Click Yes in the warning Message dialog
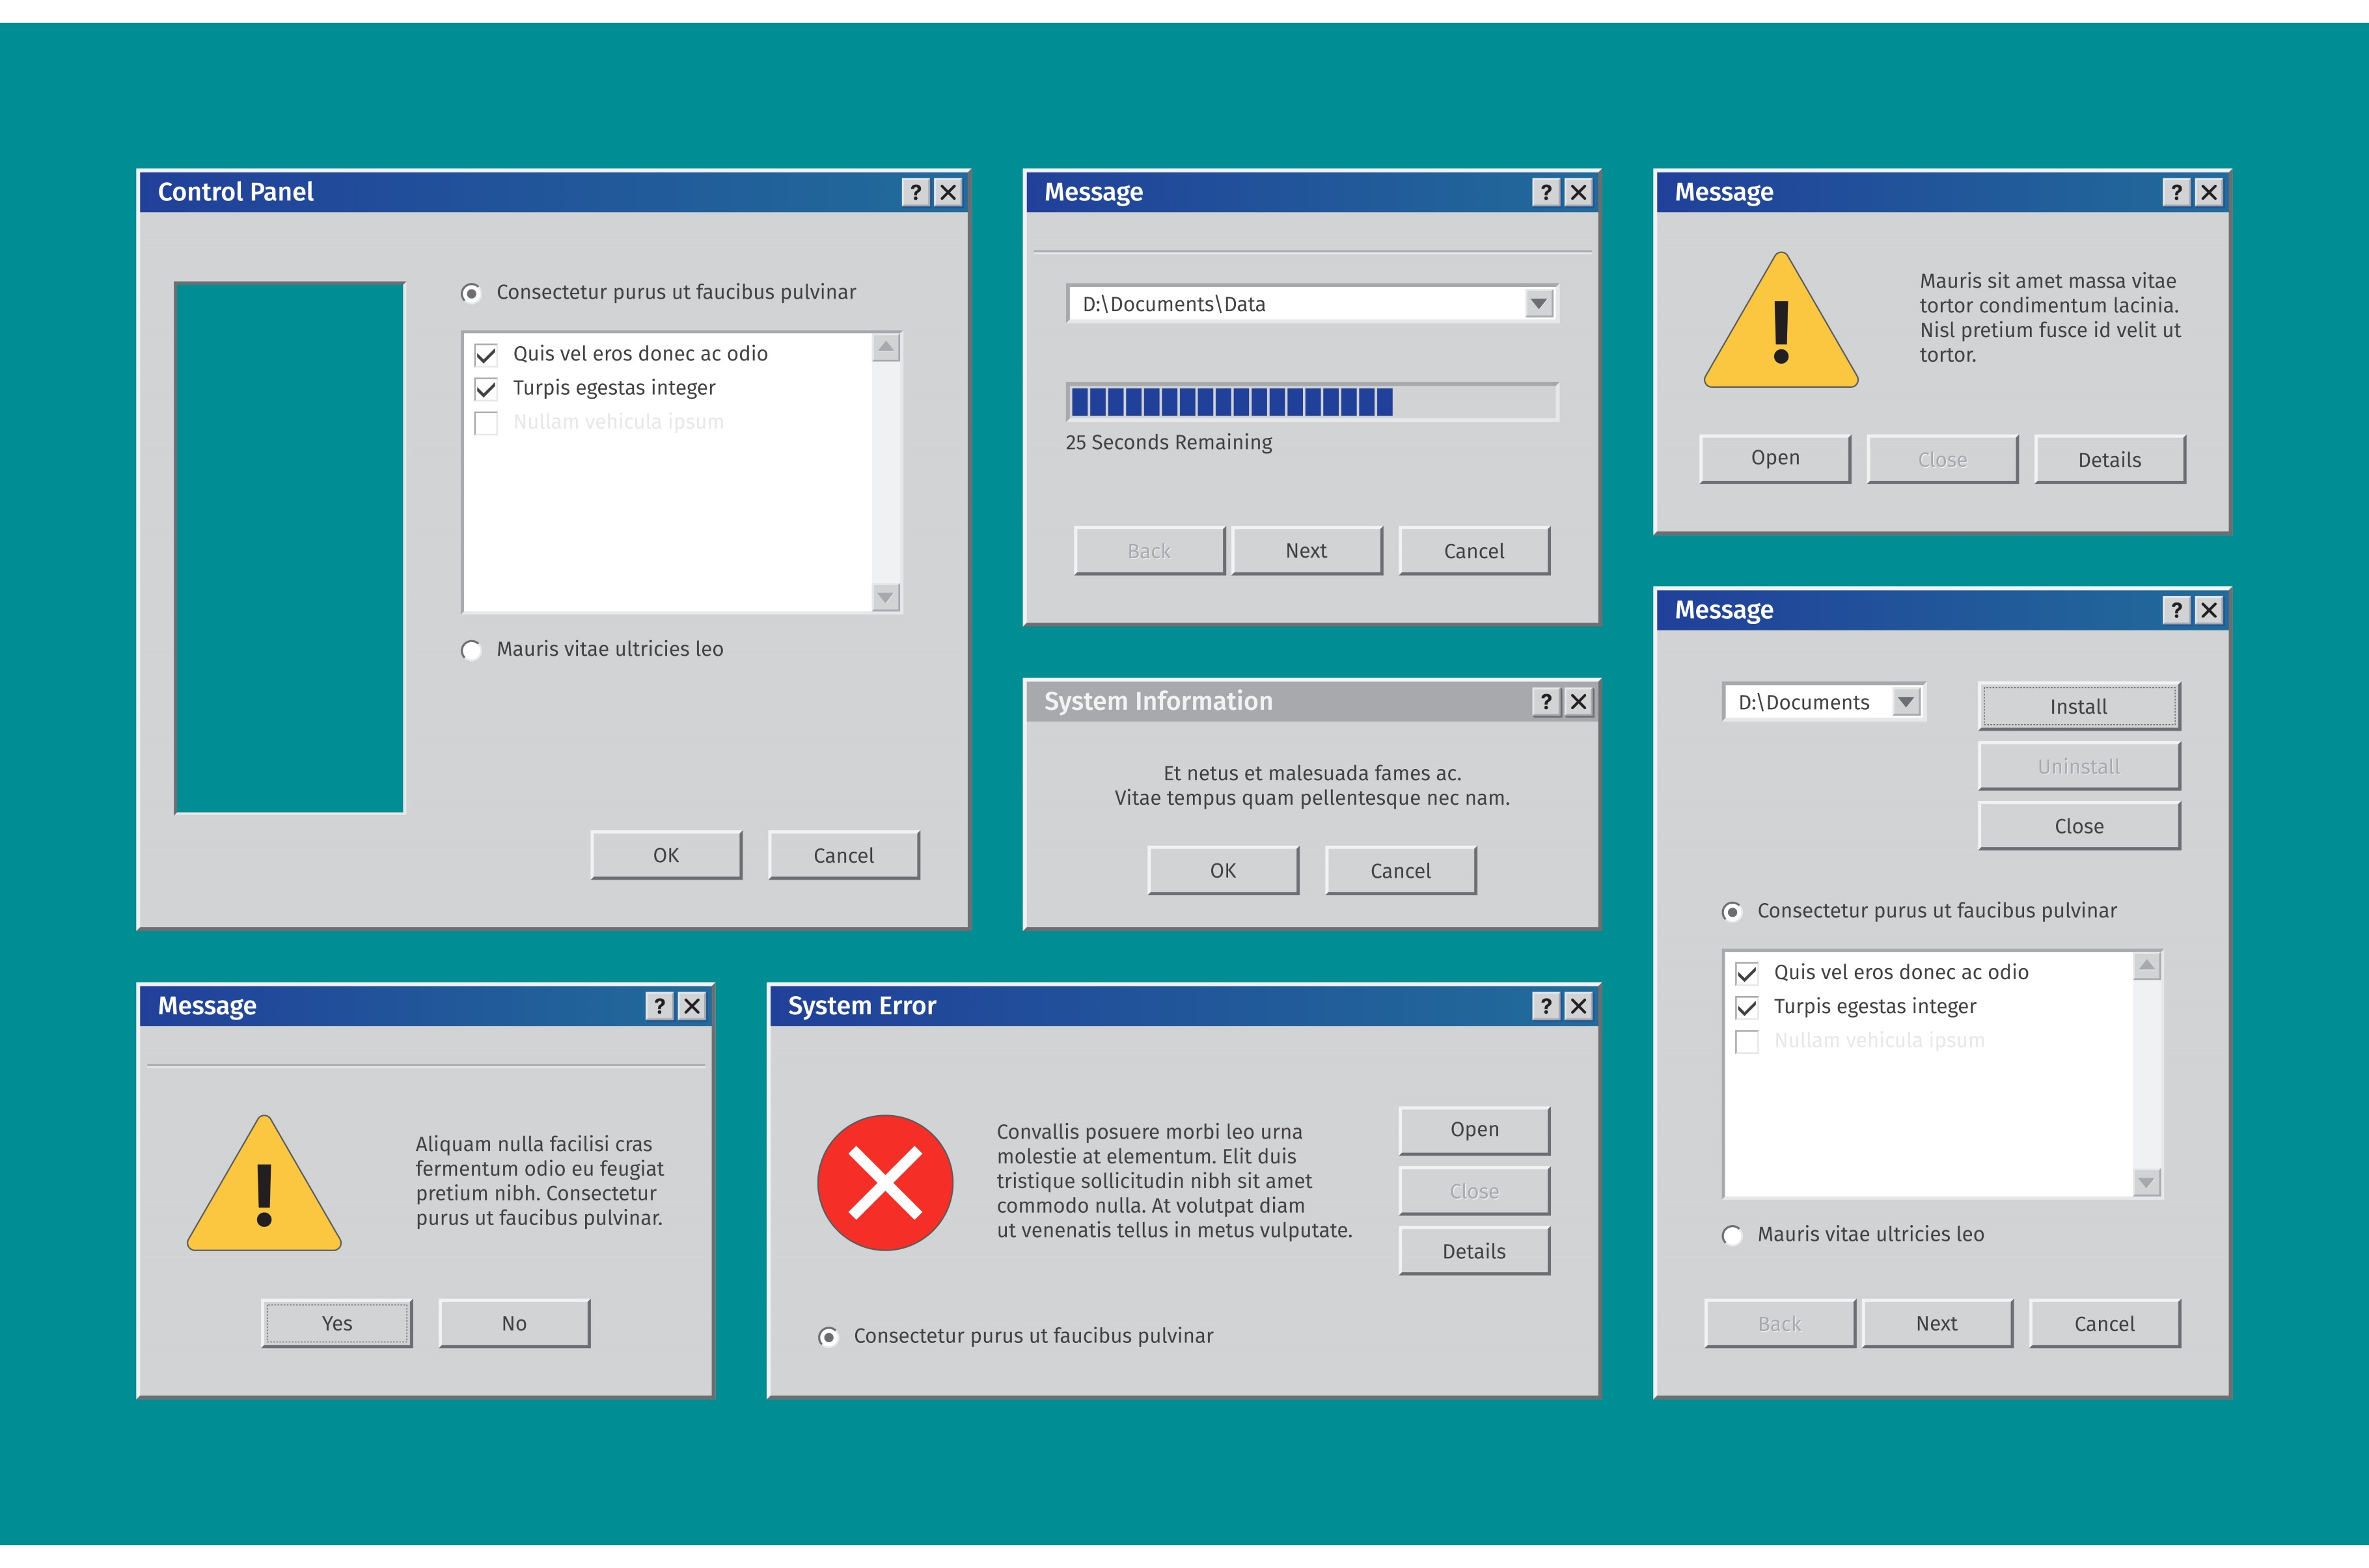Image resolution: width=2369 pixels, height=1568 pixels. coord(337,1324)
